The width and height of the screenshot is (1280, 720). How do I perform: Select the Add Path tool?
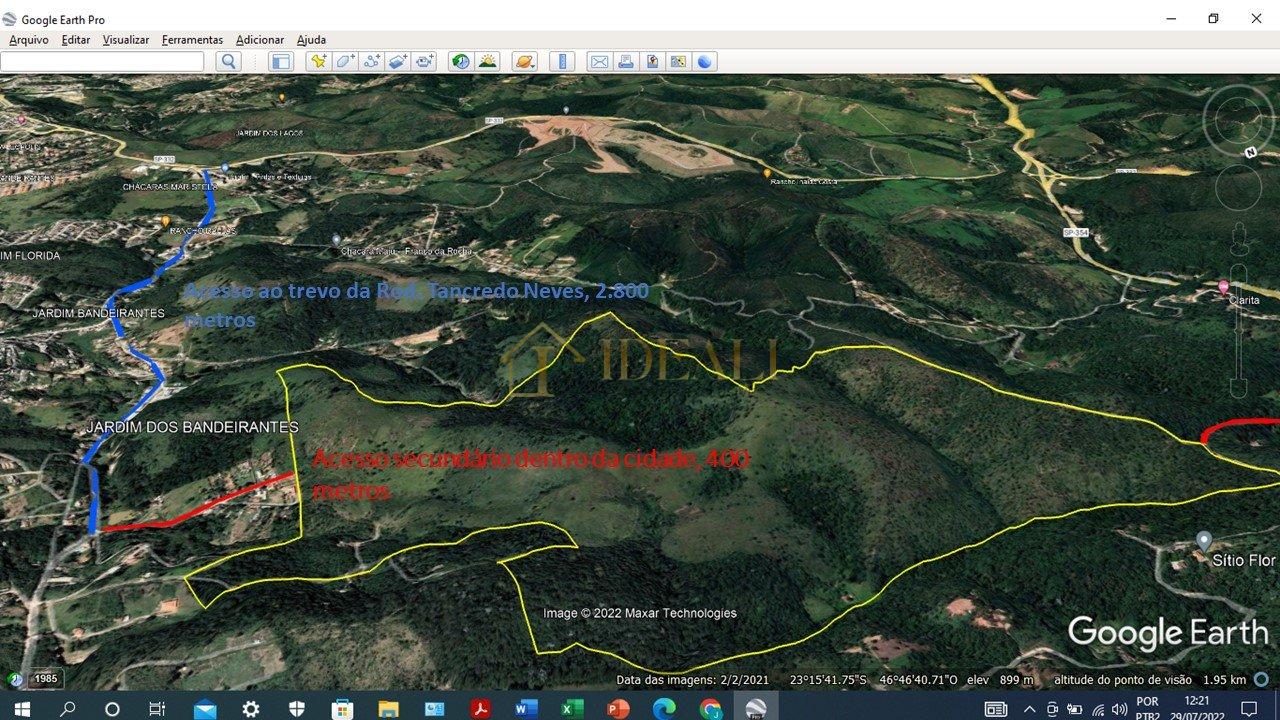pos(372,61)
